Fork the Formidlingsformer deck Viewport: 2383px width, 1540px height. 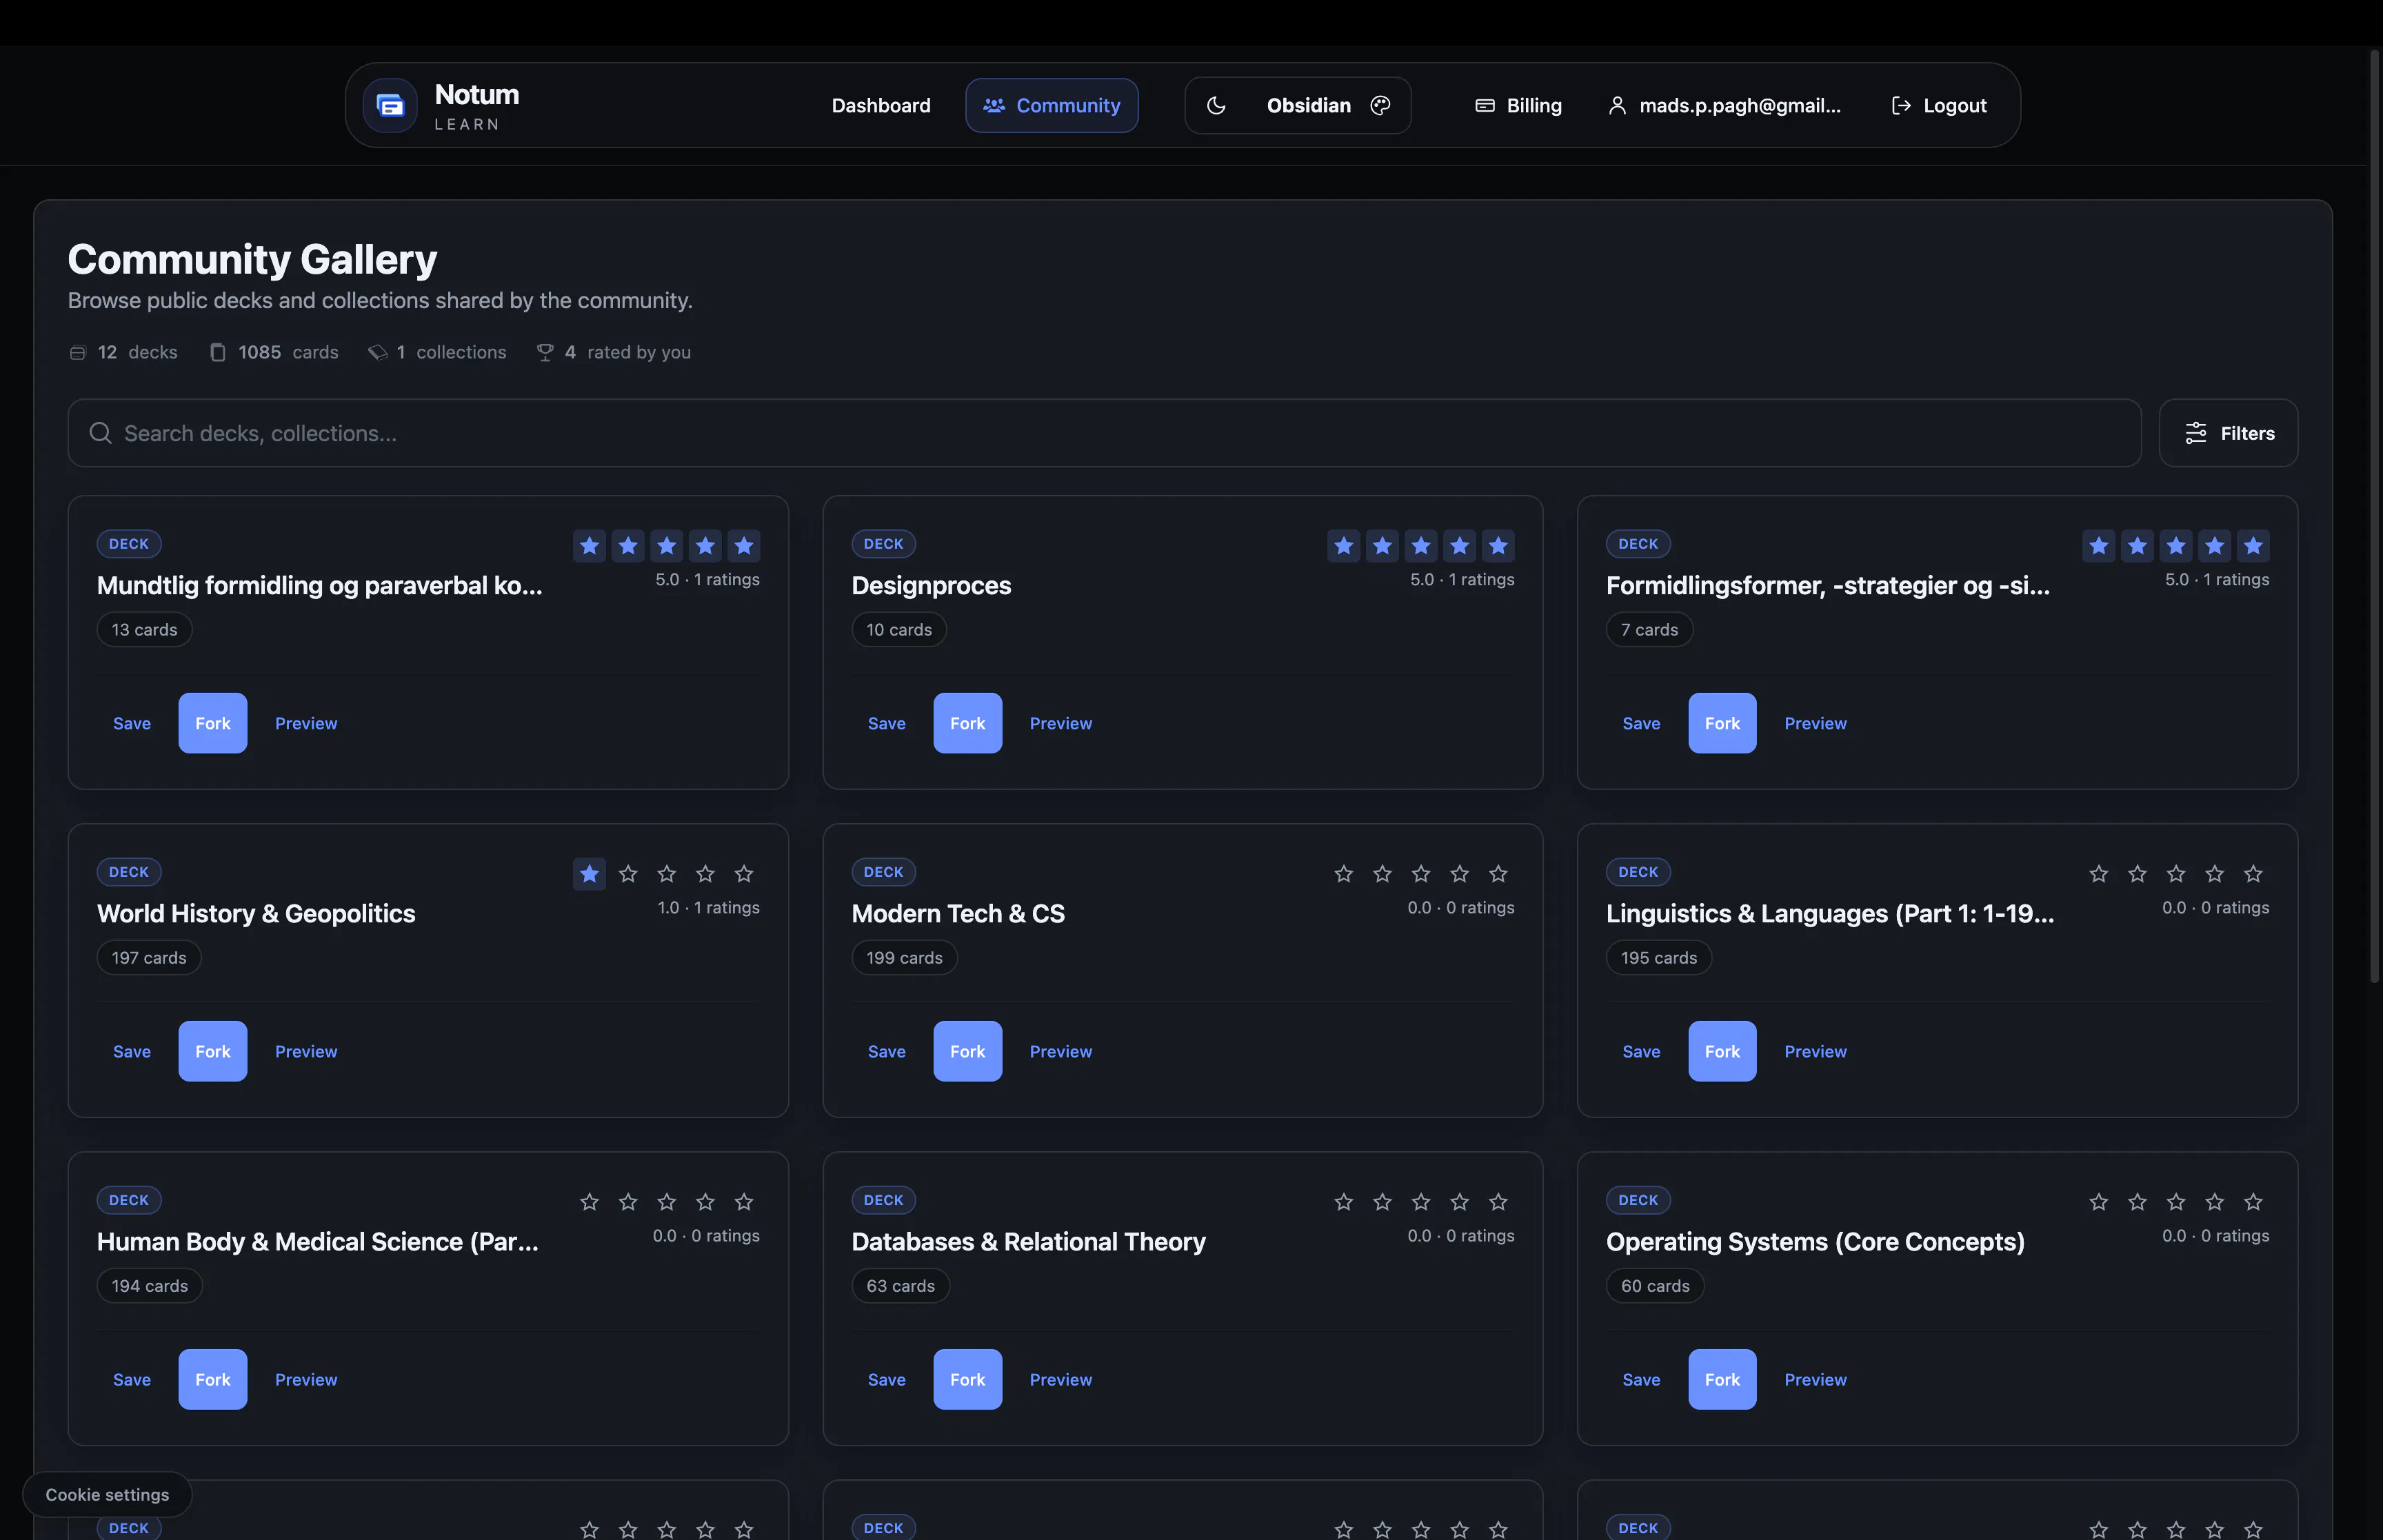click(1722, 723)
